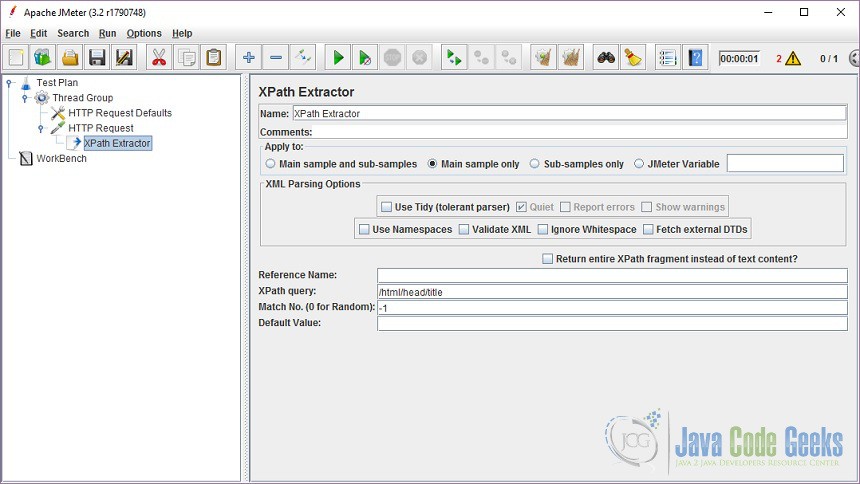Click the 00:00:01 elapsed time display
The width and height of the screenshot is (860, 484).
739,58
